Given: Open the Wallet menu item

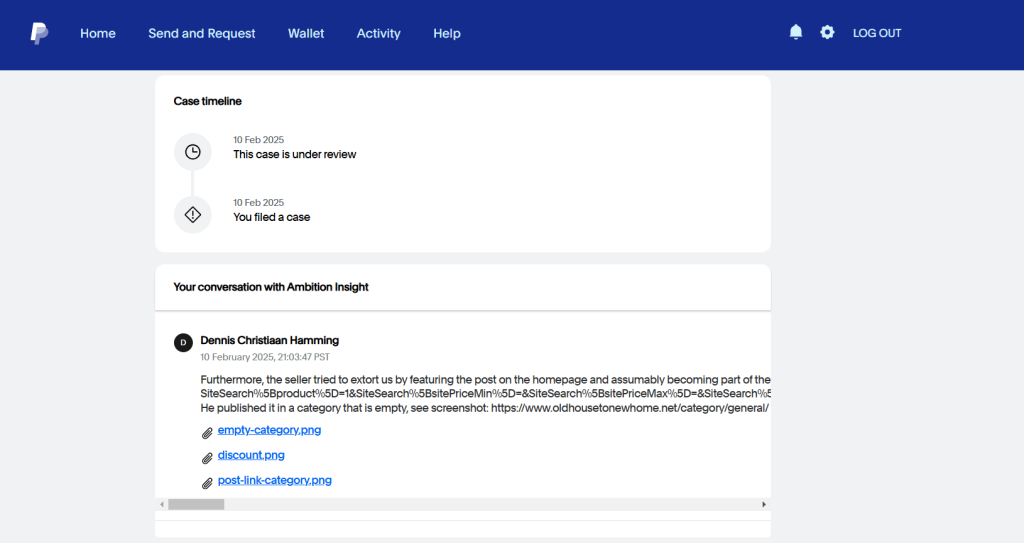Looking at the screenshot, I should (x=306, y=33).
